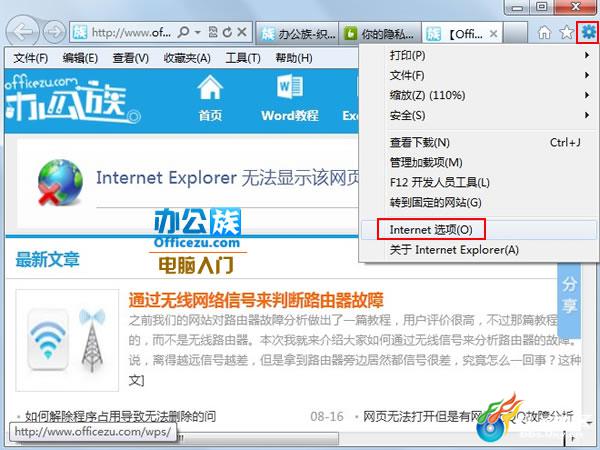This screenshot has width=600, height=450.
Task: Expand the address bar dropdown arrow
Action: pos(198,32)
